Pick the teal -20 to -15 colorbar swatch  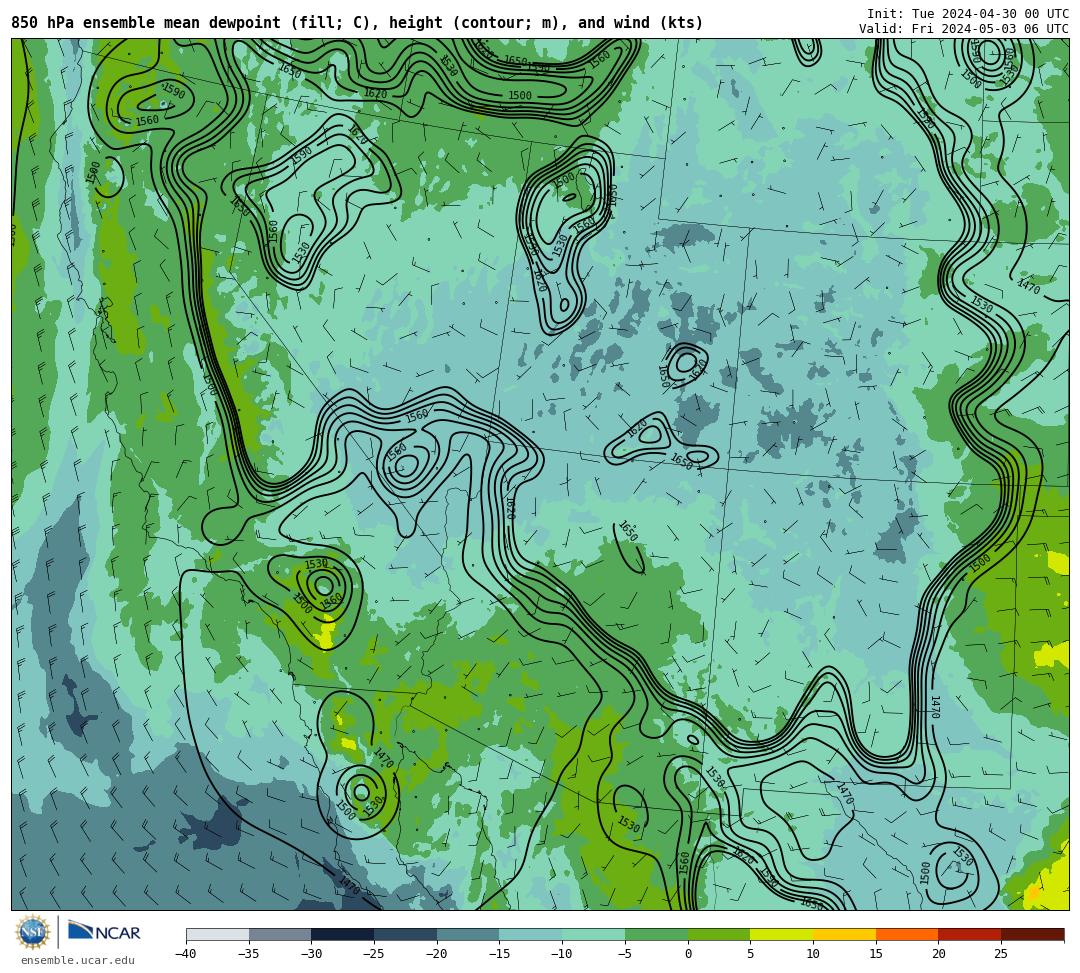tap(468, 934)
